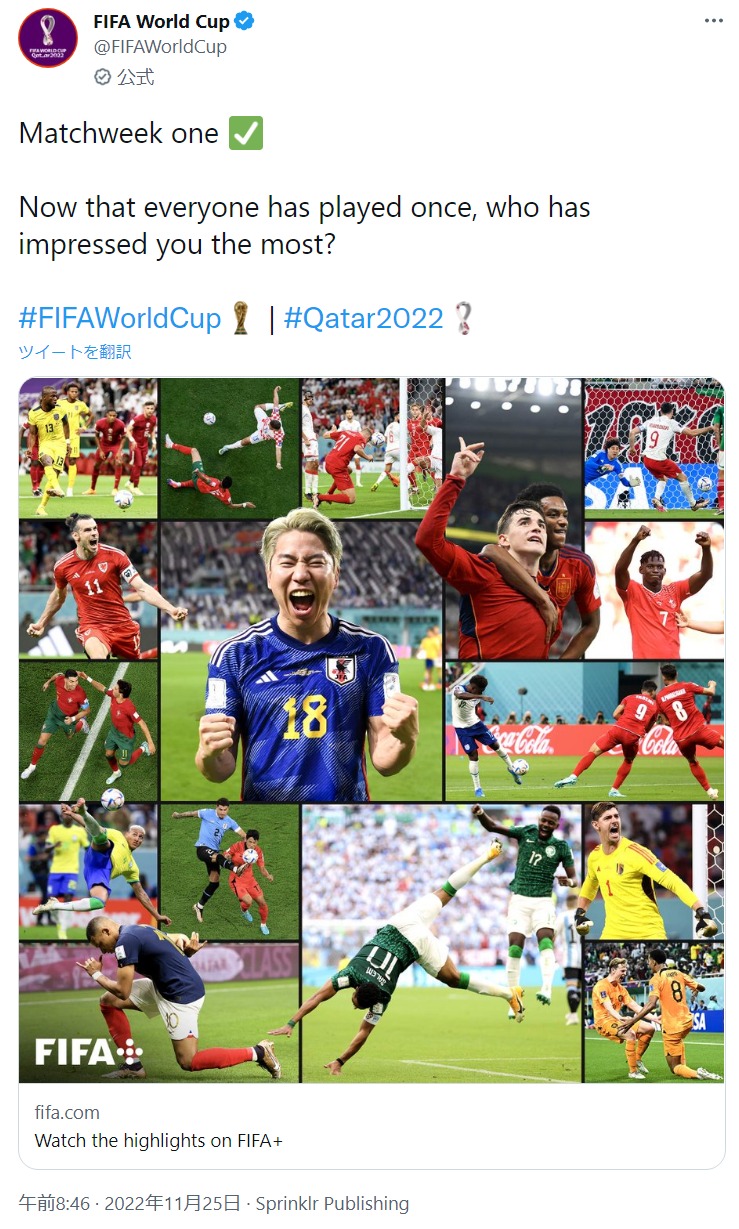The image size is (739, 1229).
Task: Click the trophy emoji after #FIFAWorldCup
Action: tap(240, 318)
